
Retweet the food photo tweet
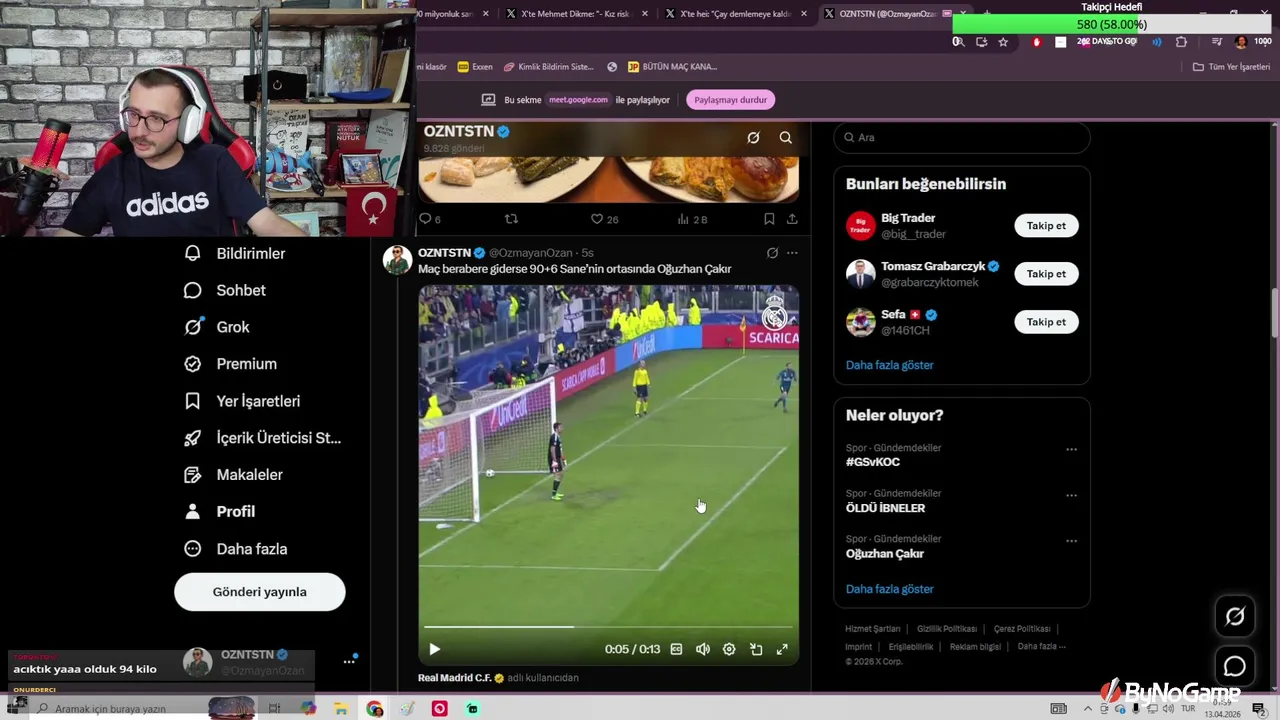511,219
